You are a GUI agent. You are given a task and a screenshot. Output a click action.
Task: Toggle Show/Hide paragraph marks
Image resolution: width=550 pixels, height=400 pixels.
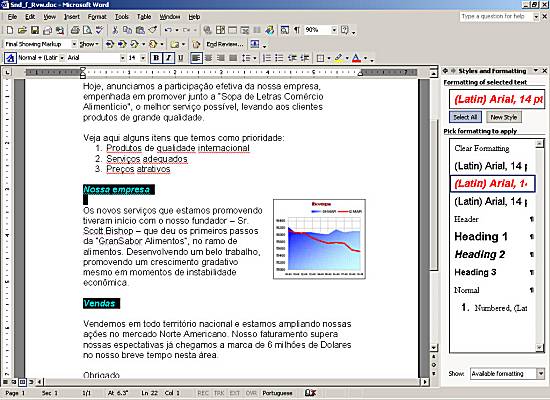[297, 30]
